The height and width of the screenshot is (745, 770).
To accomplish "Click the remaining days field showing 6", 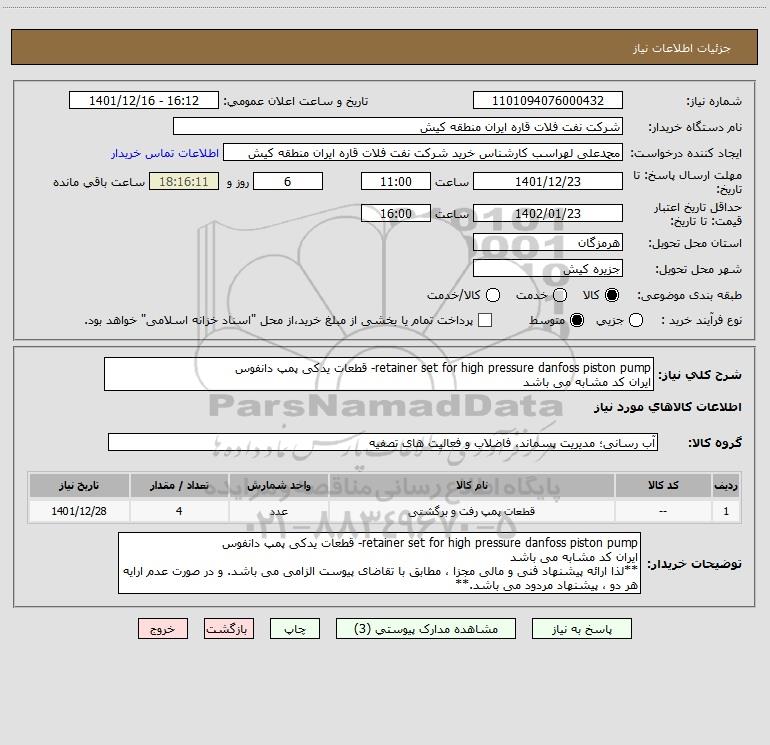I will 288,181.
